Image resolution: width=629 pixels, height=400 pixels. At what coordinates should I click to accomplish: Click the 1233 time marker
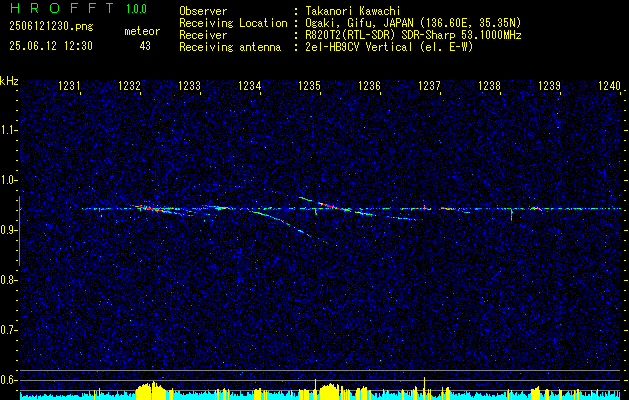[189, 85]
